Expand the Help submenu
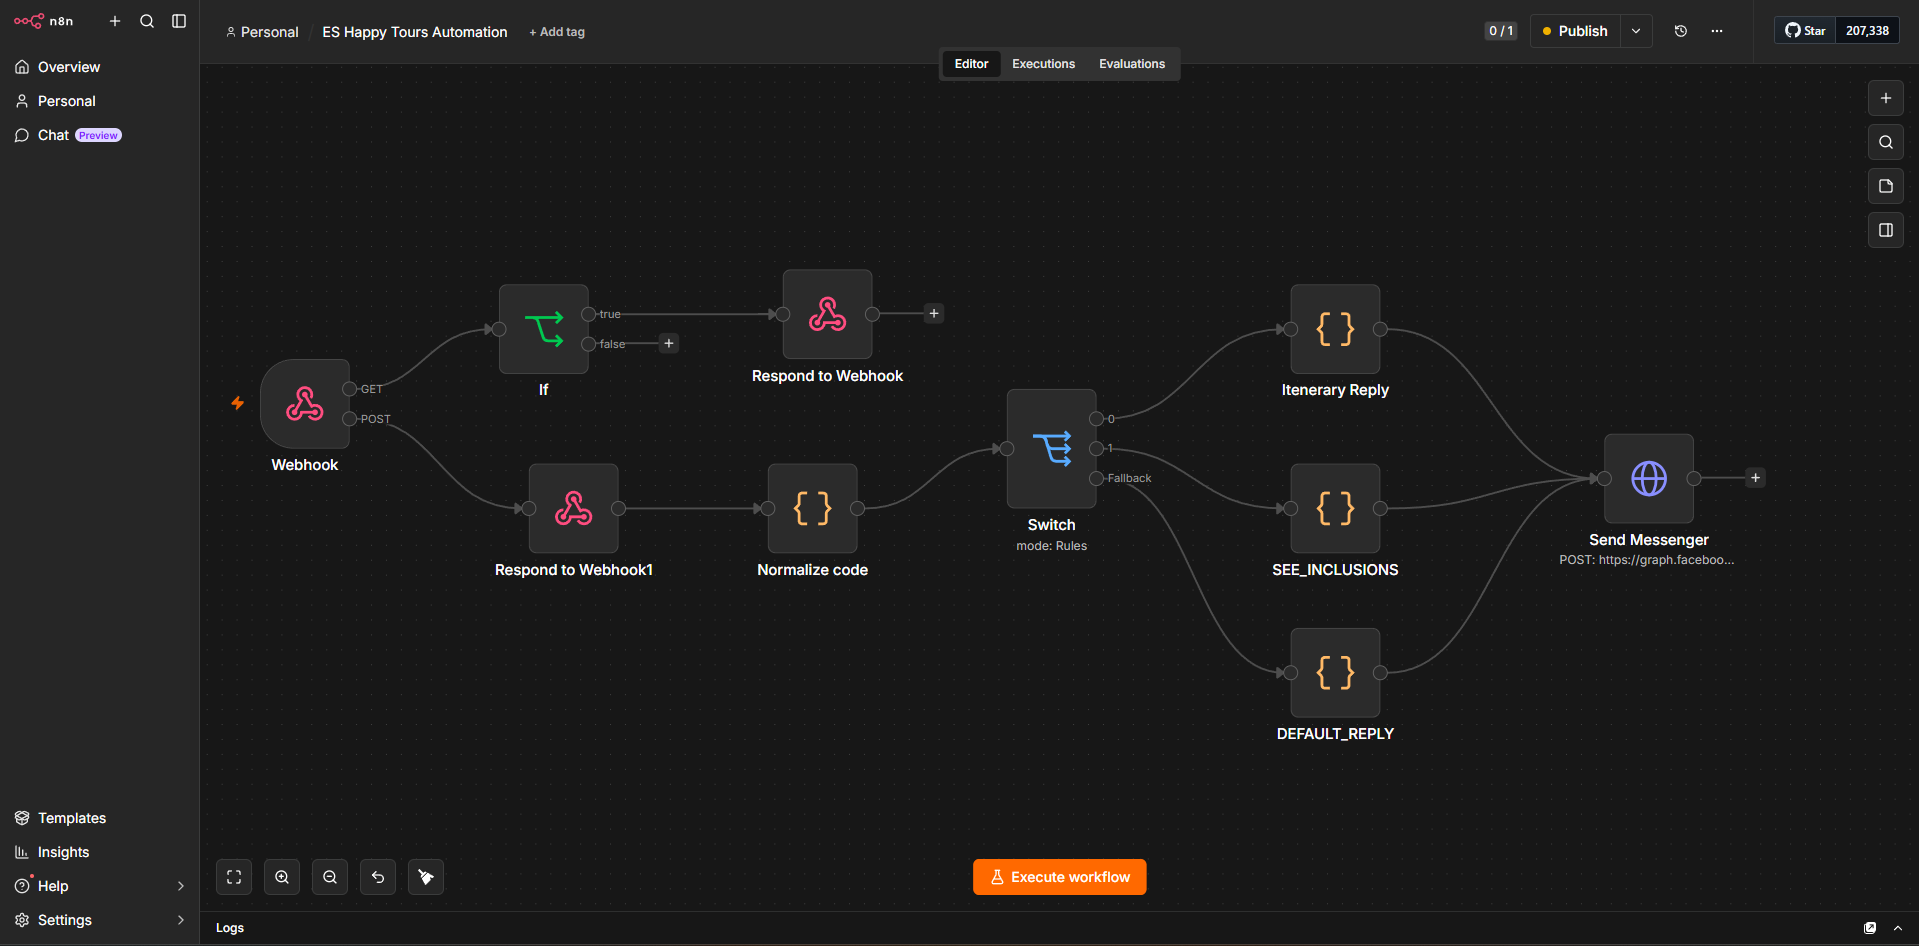1919x946 pixels. point(181,886)
